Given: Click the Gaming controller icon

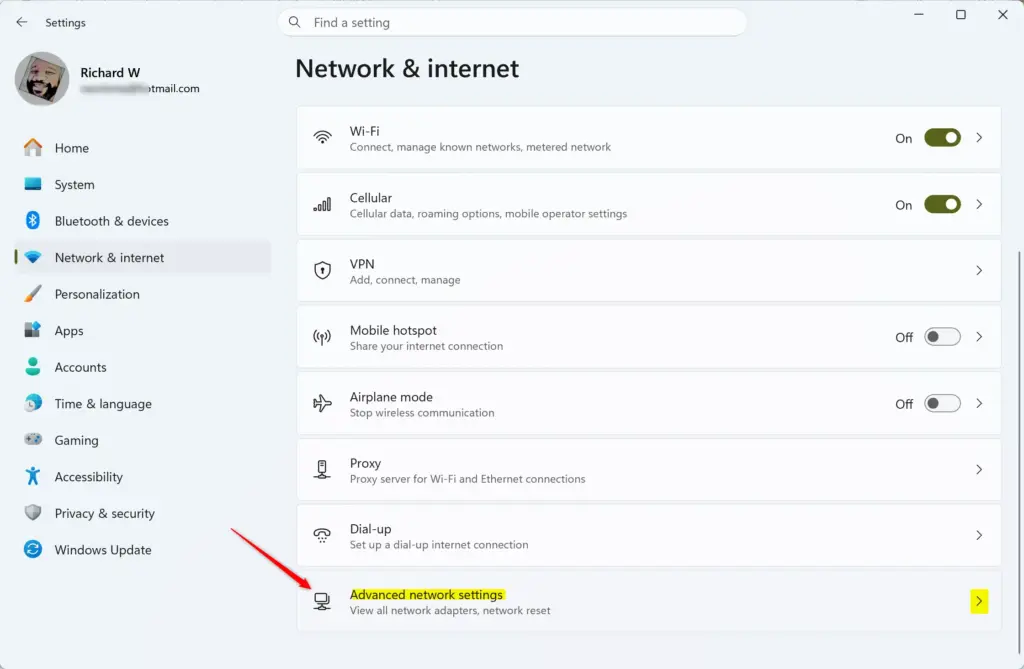Looking at the screenshot, I should (x=33, y=440).
